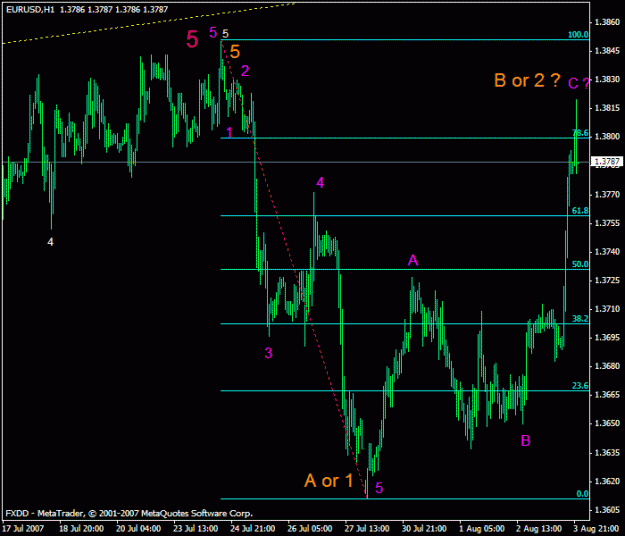This screenshot has height=536, width=625.
Task: Click the purple 3 wave label
Action: [269, 353]
